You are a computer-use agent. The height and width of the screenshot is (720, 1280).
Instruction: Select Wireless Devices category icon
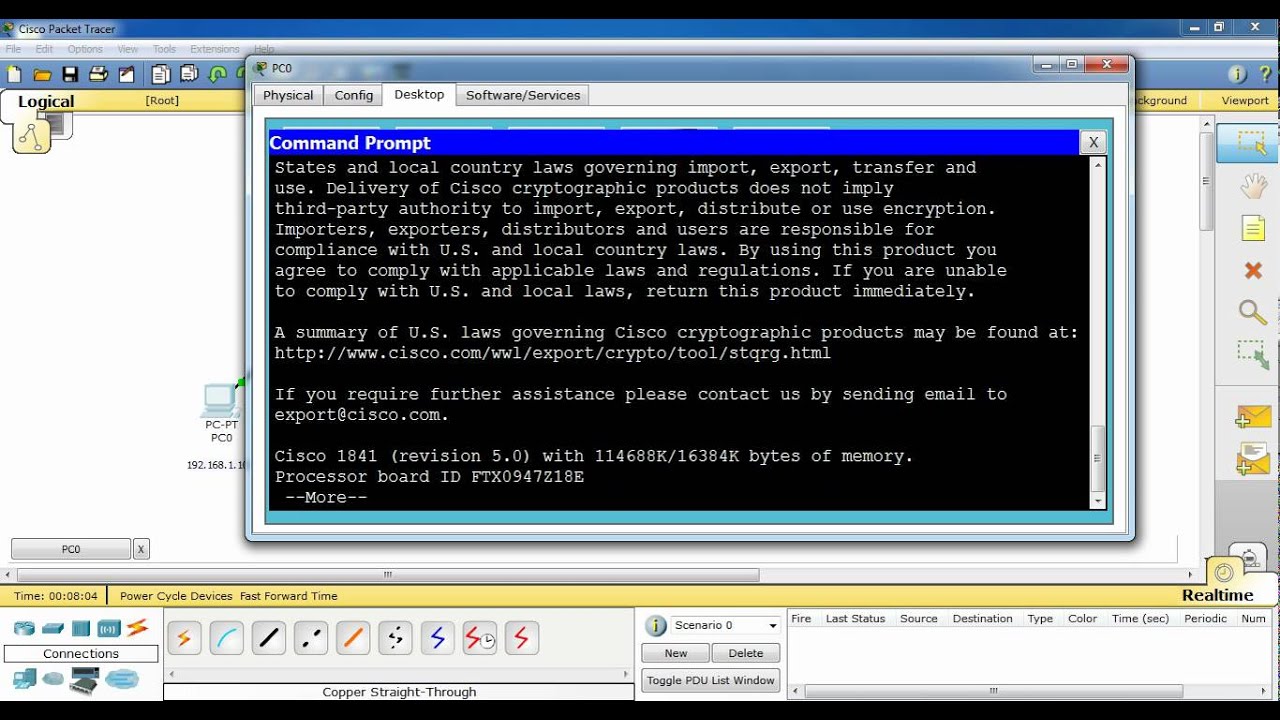(109, 628)
